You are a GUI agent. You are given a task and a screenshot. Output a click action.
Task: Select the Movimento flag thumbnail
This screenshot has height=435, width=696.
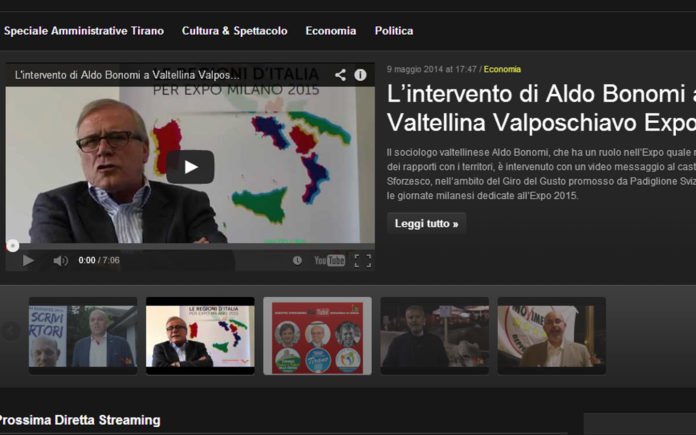552,336
